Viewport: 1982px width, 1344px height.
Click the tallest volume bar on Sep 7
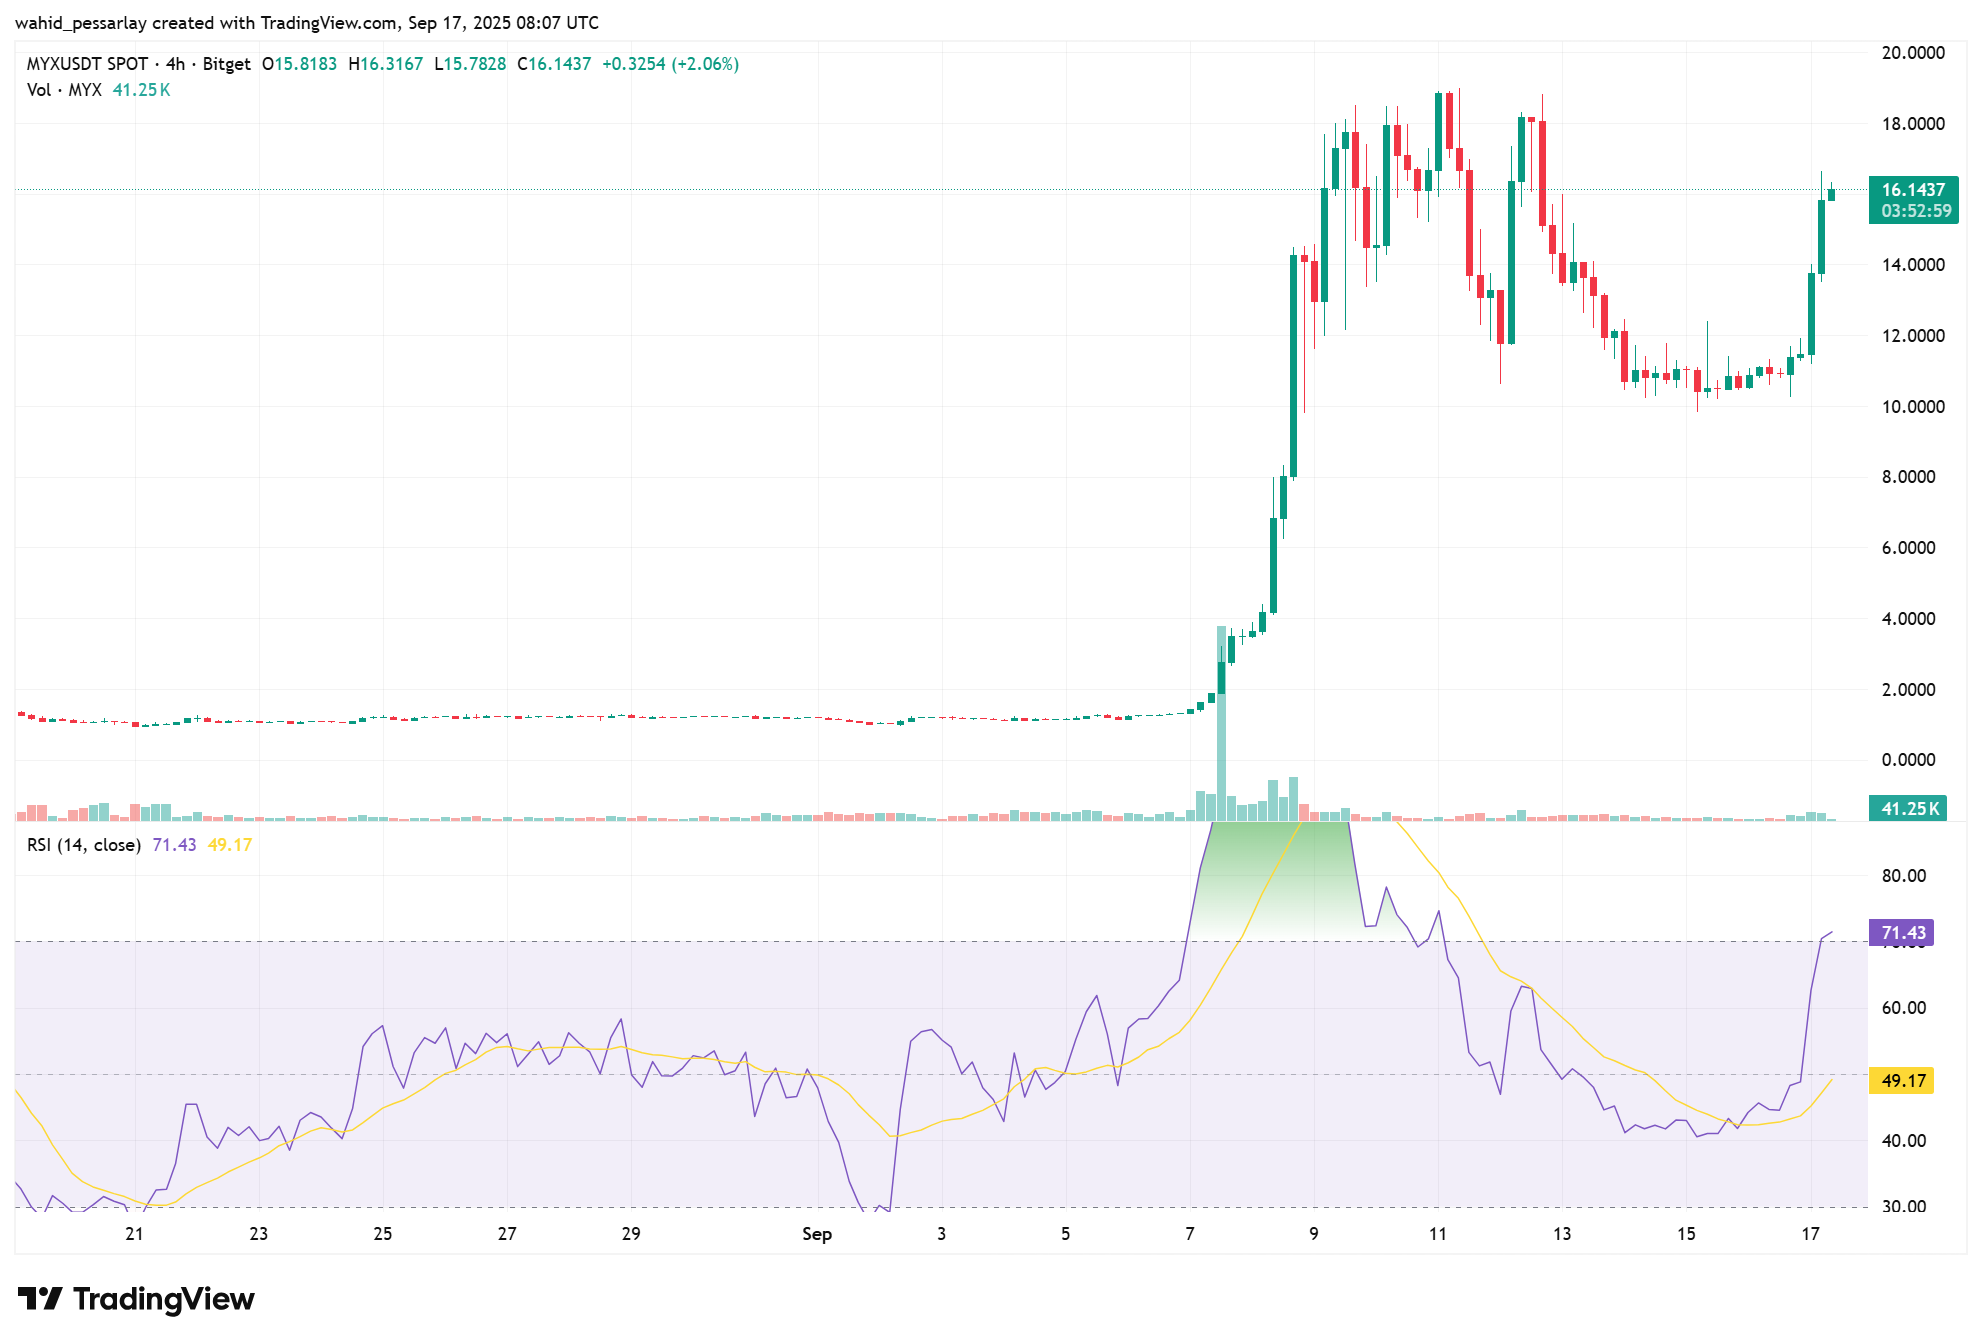click(1221, 723)
